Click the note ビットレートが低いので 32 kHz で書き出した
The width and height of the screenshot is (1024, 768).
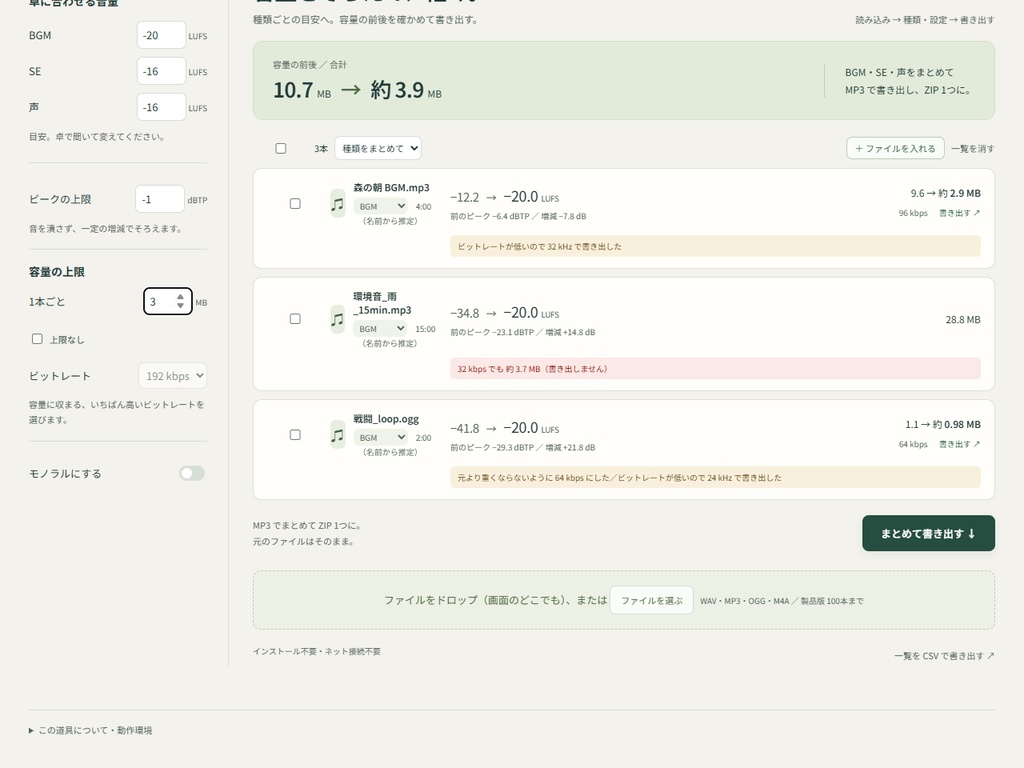click(x=715, y=246)
